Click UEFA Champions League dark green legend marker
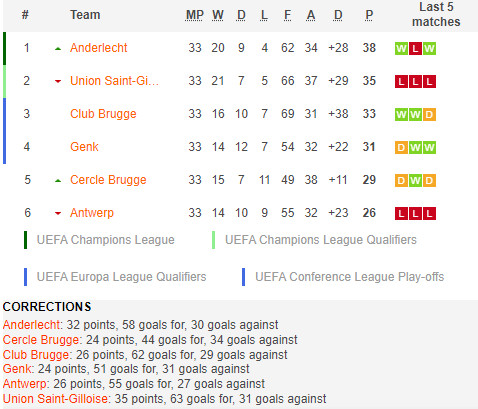 coord(25,240)
